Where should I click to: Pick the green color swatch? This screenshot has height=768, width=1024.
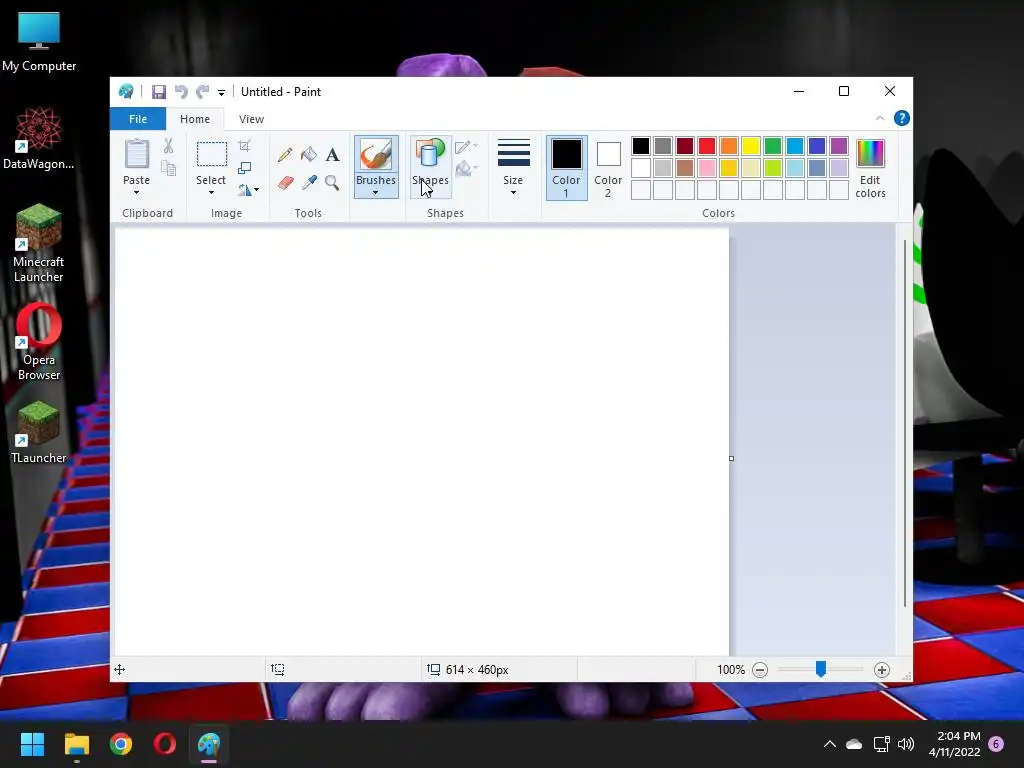tap(773, 146)
